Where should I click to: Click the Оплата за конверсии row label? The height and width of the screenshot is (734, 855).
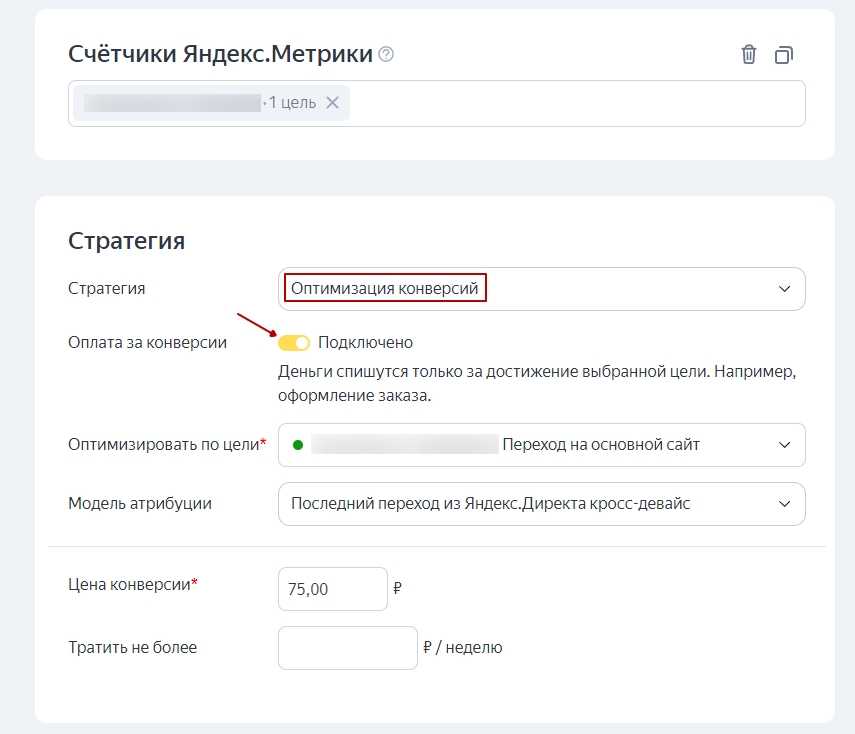coord(147,343)
